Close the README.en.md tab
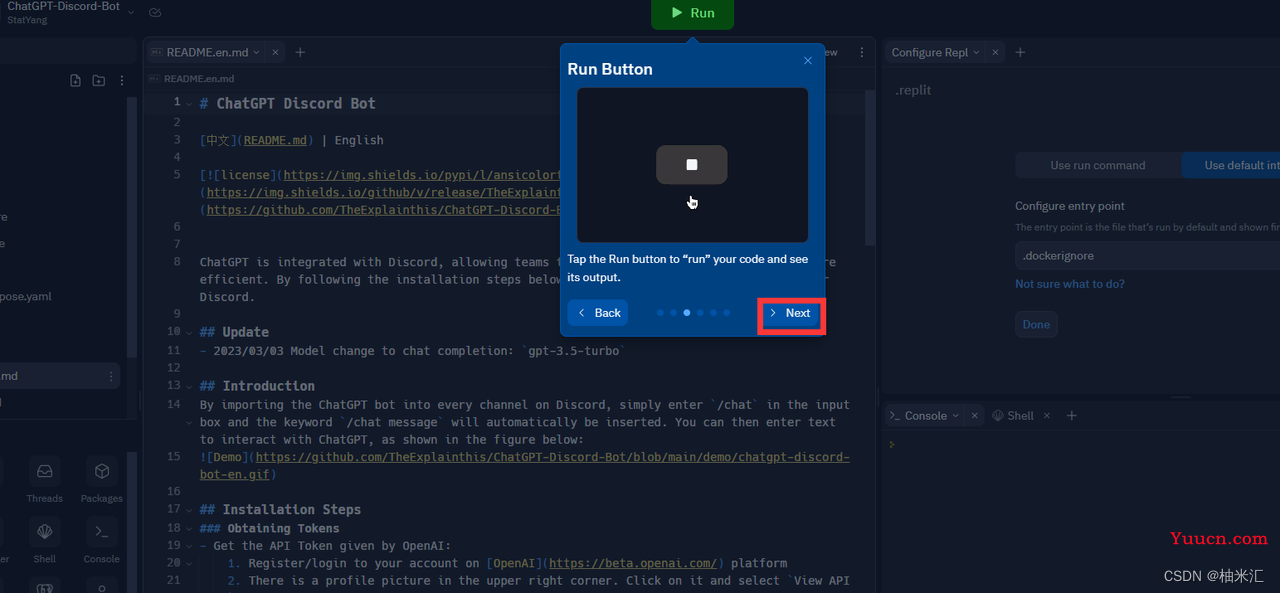 tap(276, 52)
